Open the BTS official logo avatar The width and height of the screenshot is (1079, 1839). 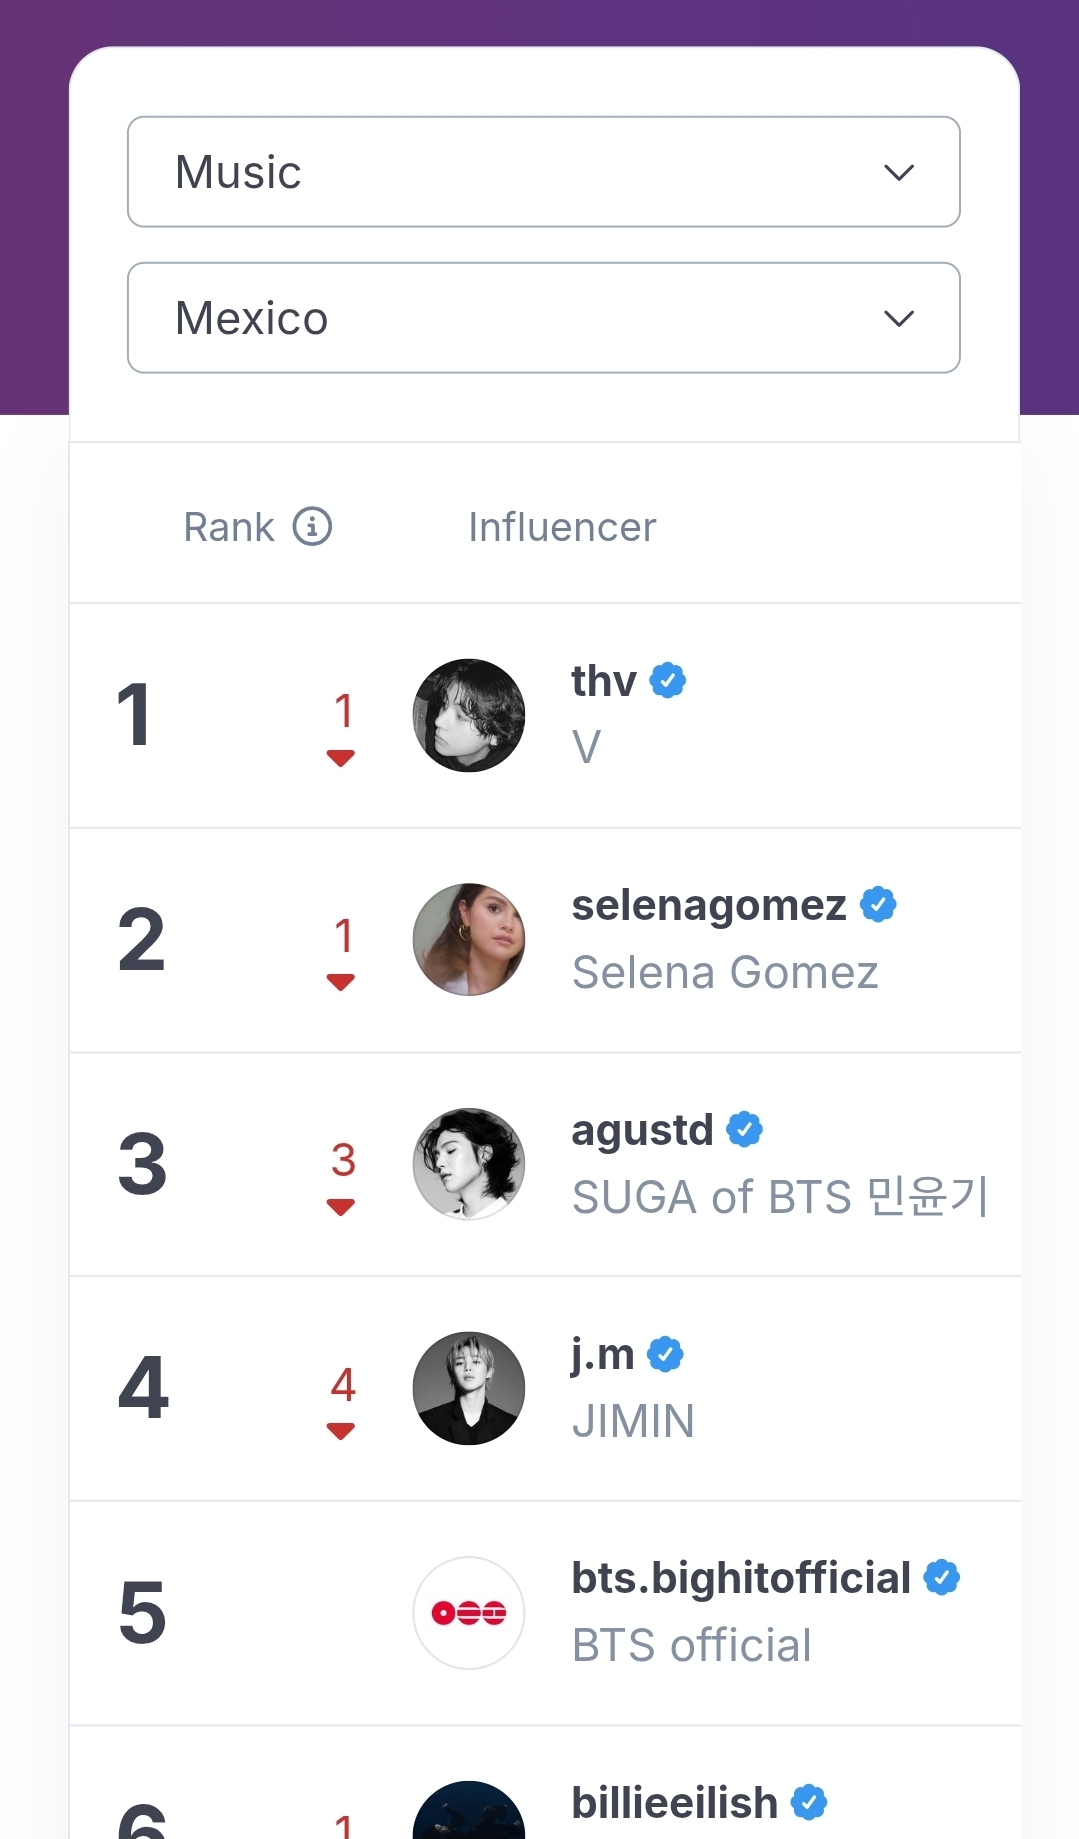469,1613
